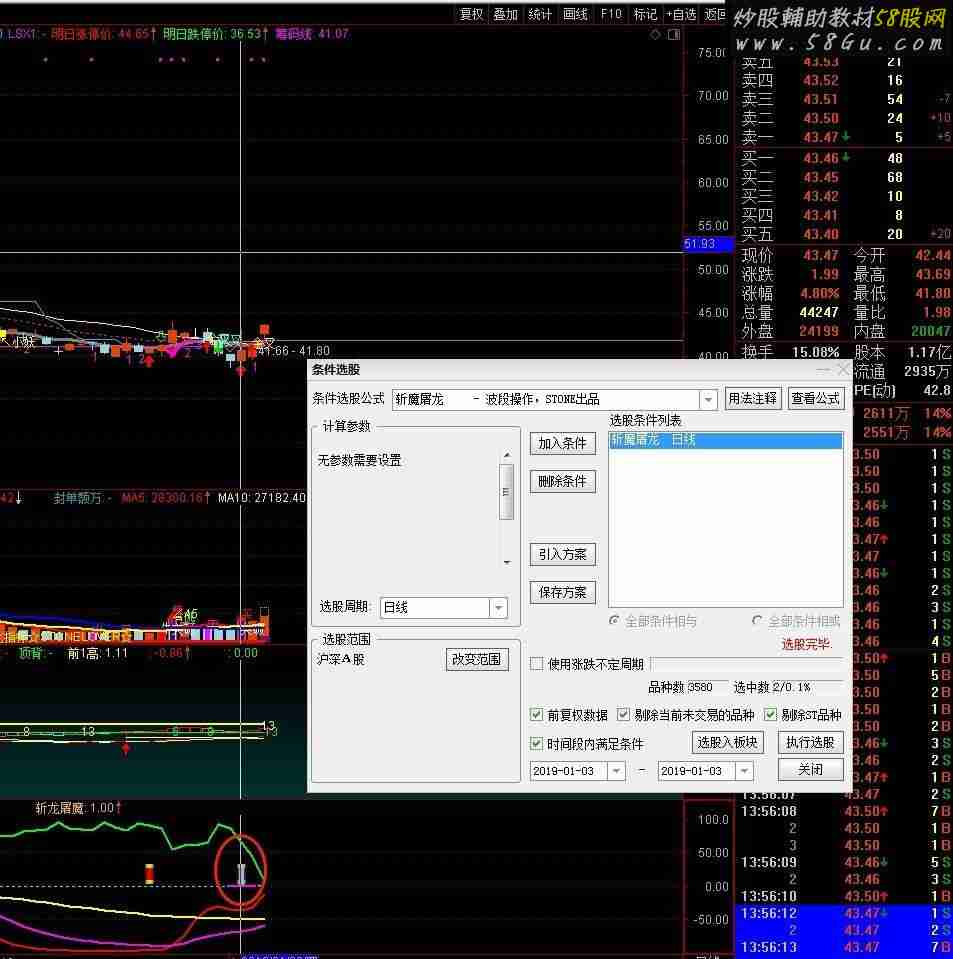Click the 使用涨跌不定周期 input field

point(747,664)
